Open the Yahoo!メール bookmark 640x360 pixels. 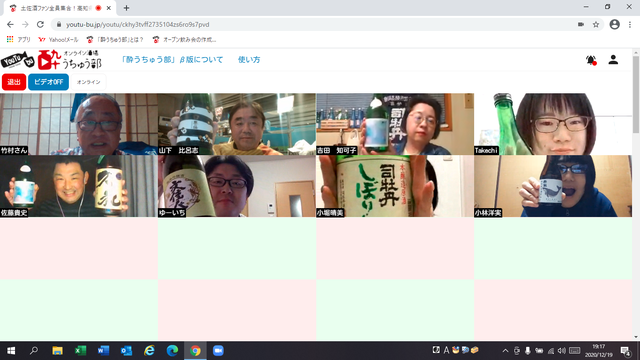point(58,40)
